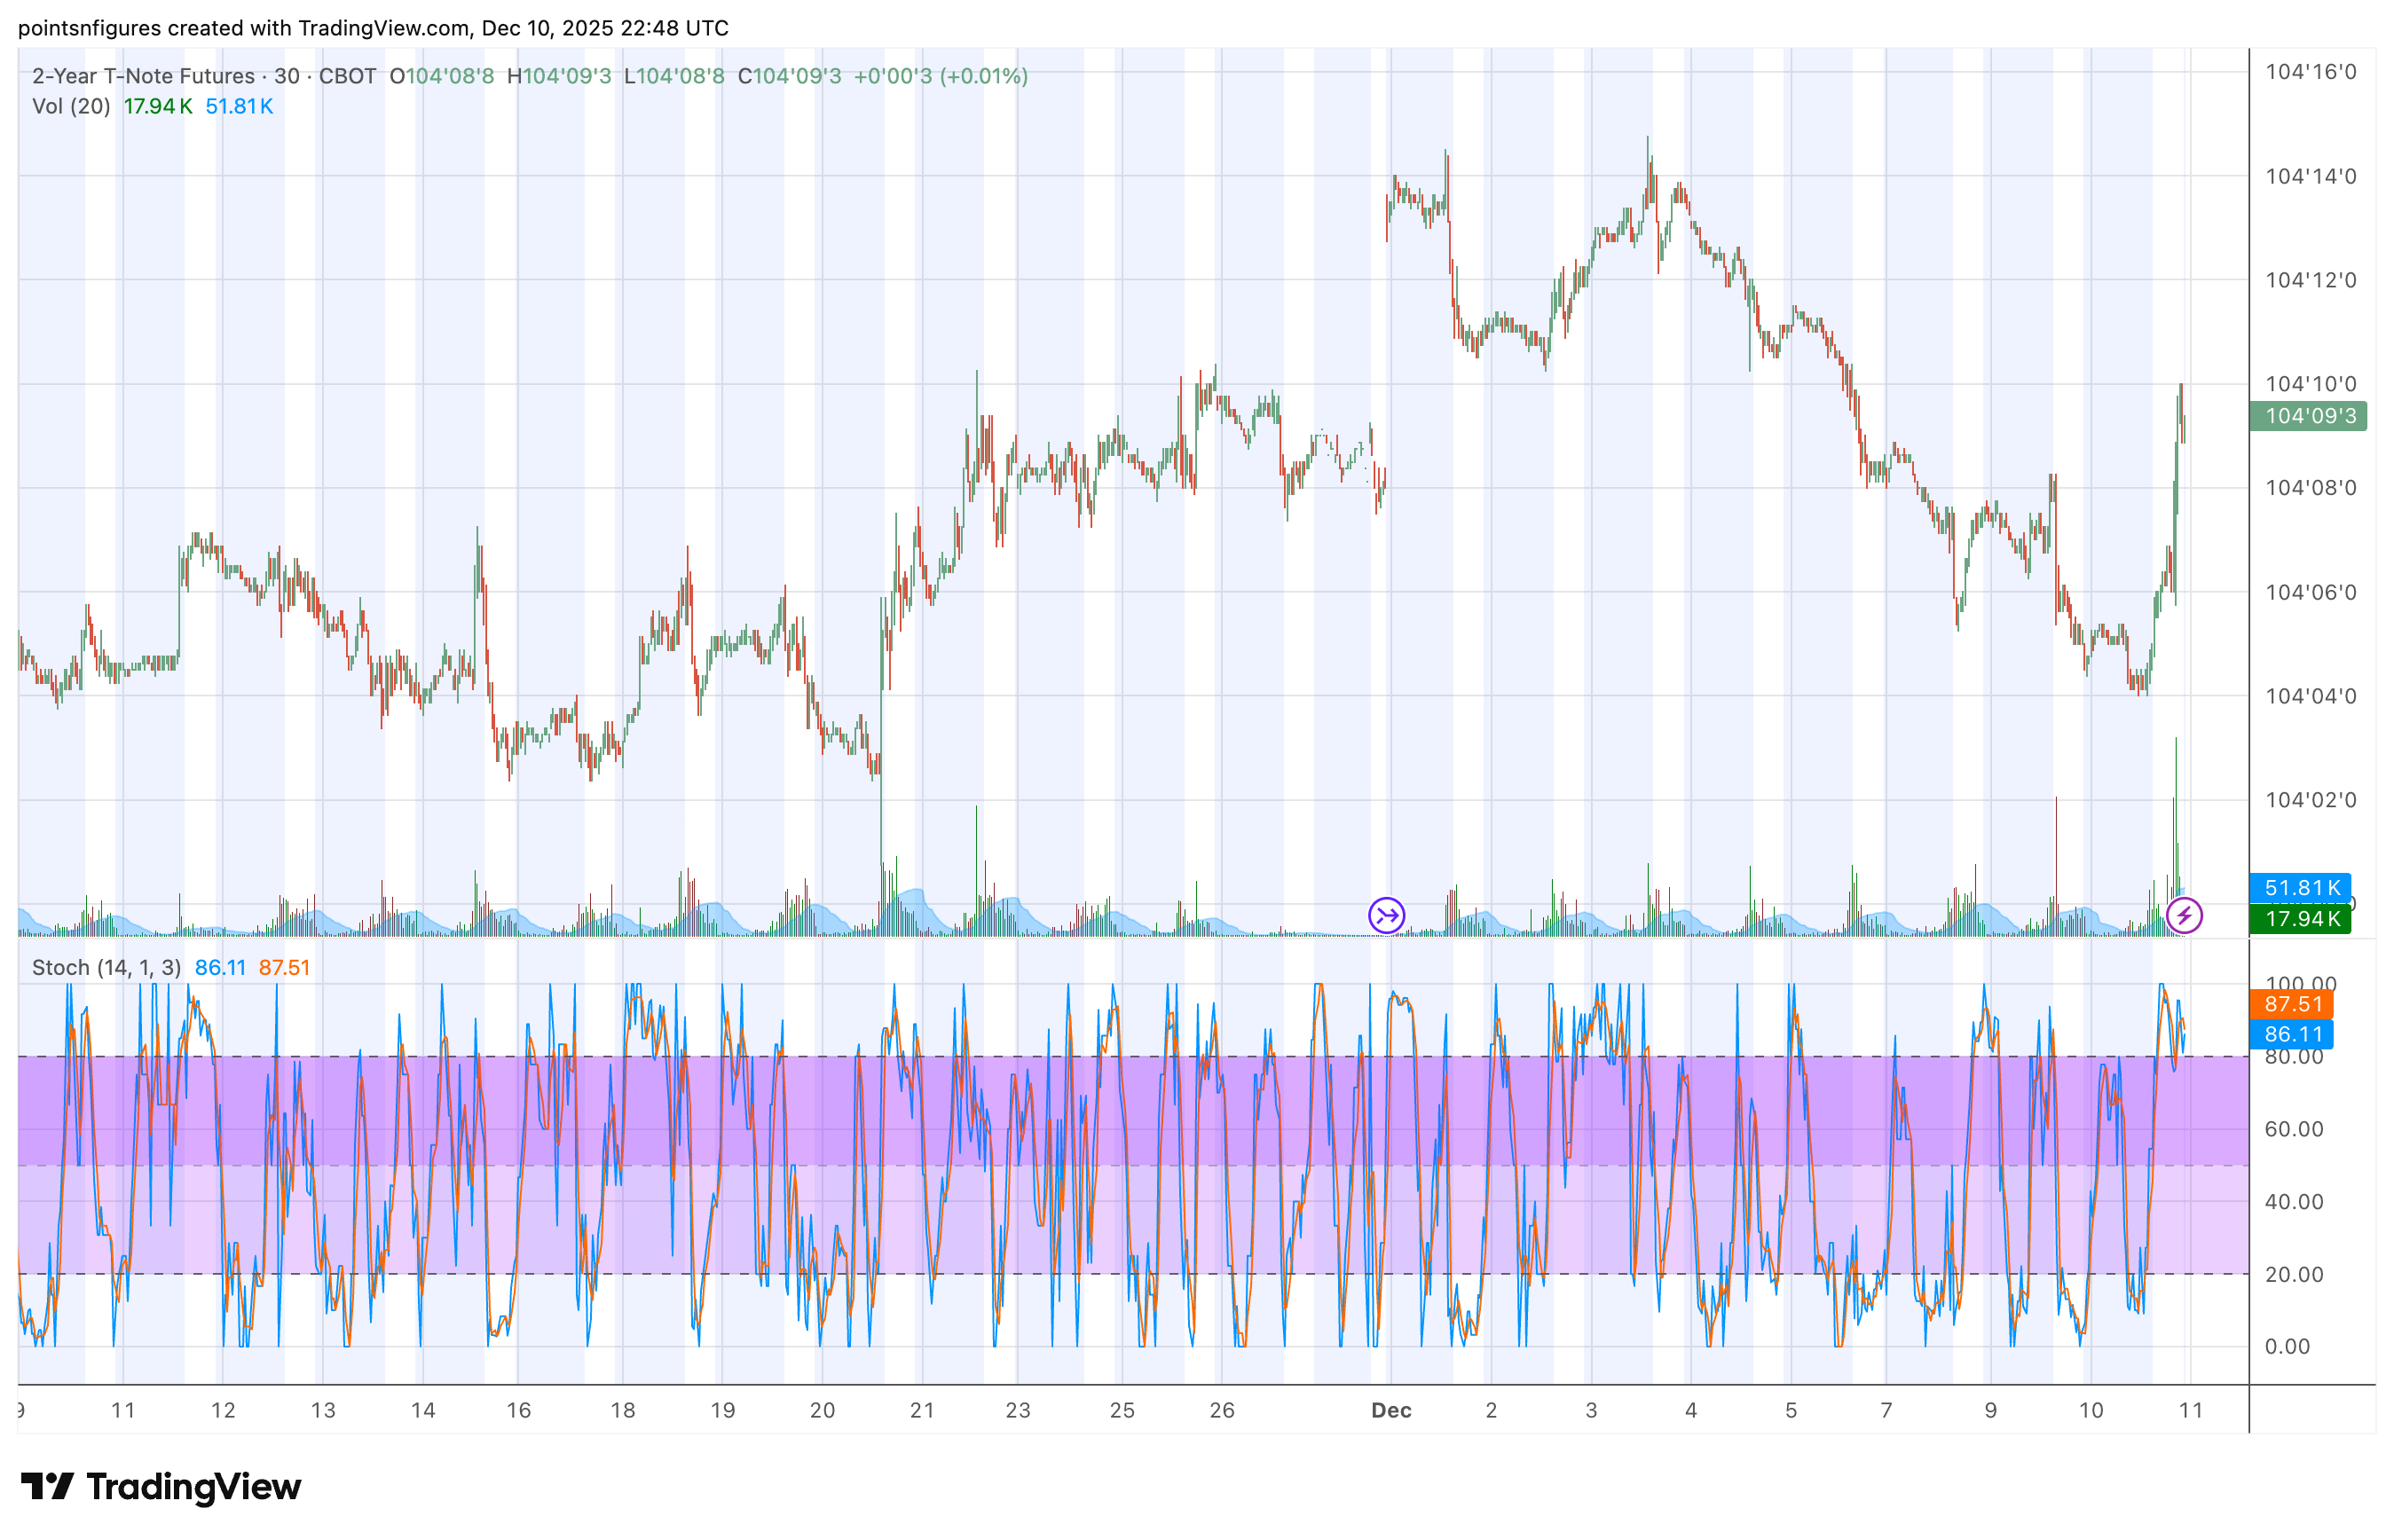Viewport: 2394px width, 1540px height.
Task: Click the Vol (20) indicator legend
Action: (x=71, y=106)
